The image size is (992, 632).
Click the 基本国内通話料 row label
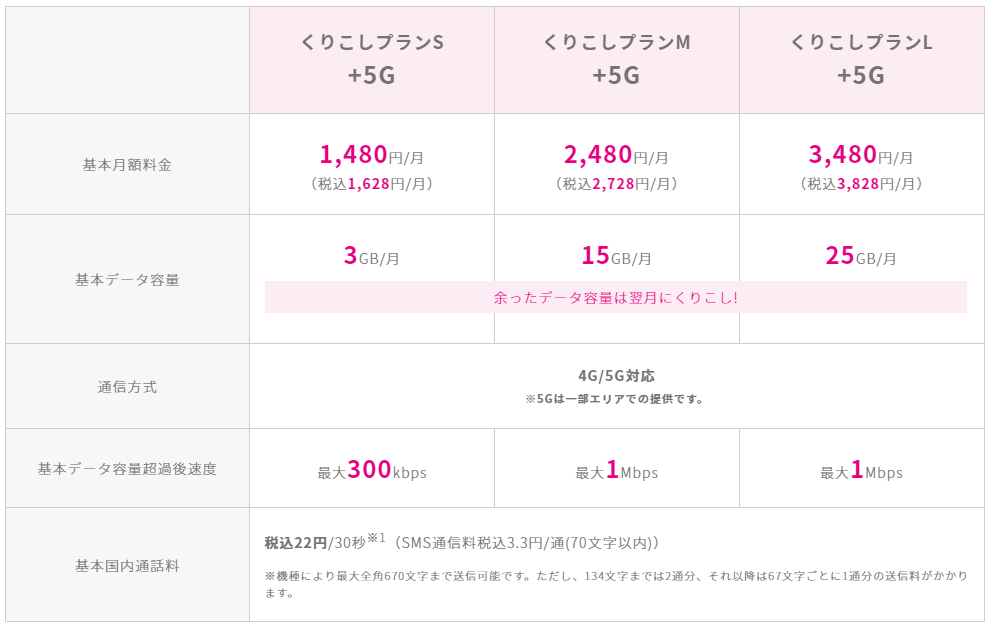(x=127, y=566)
